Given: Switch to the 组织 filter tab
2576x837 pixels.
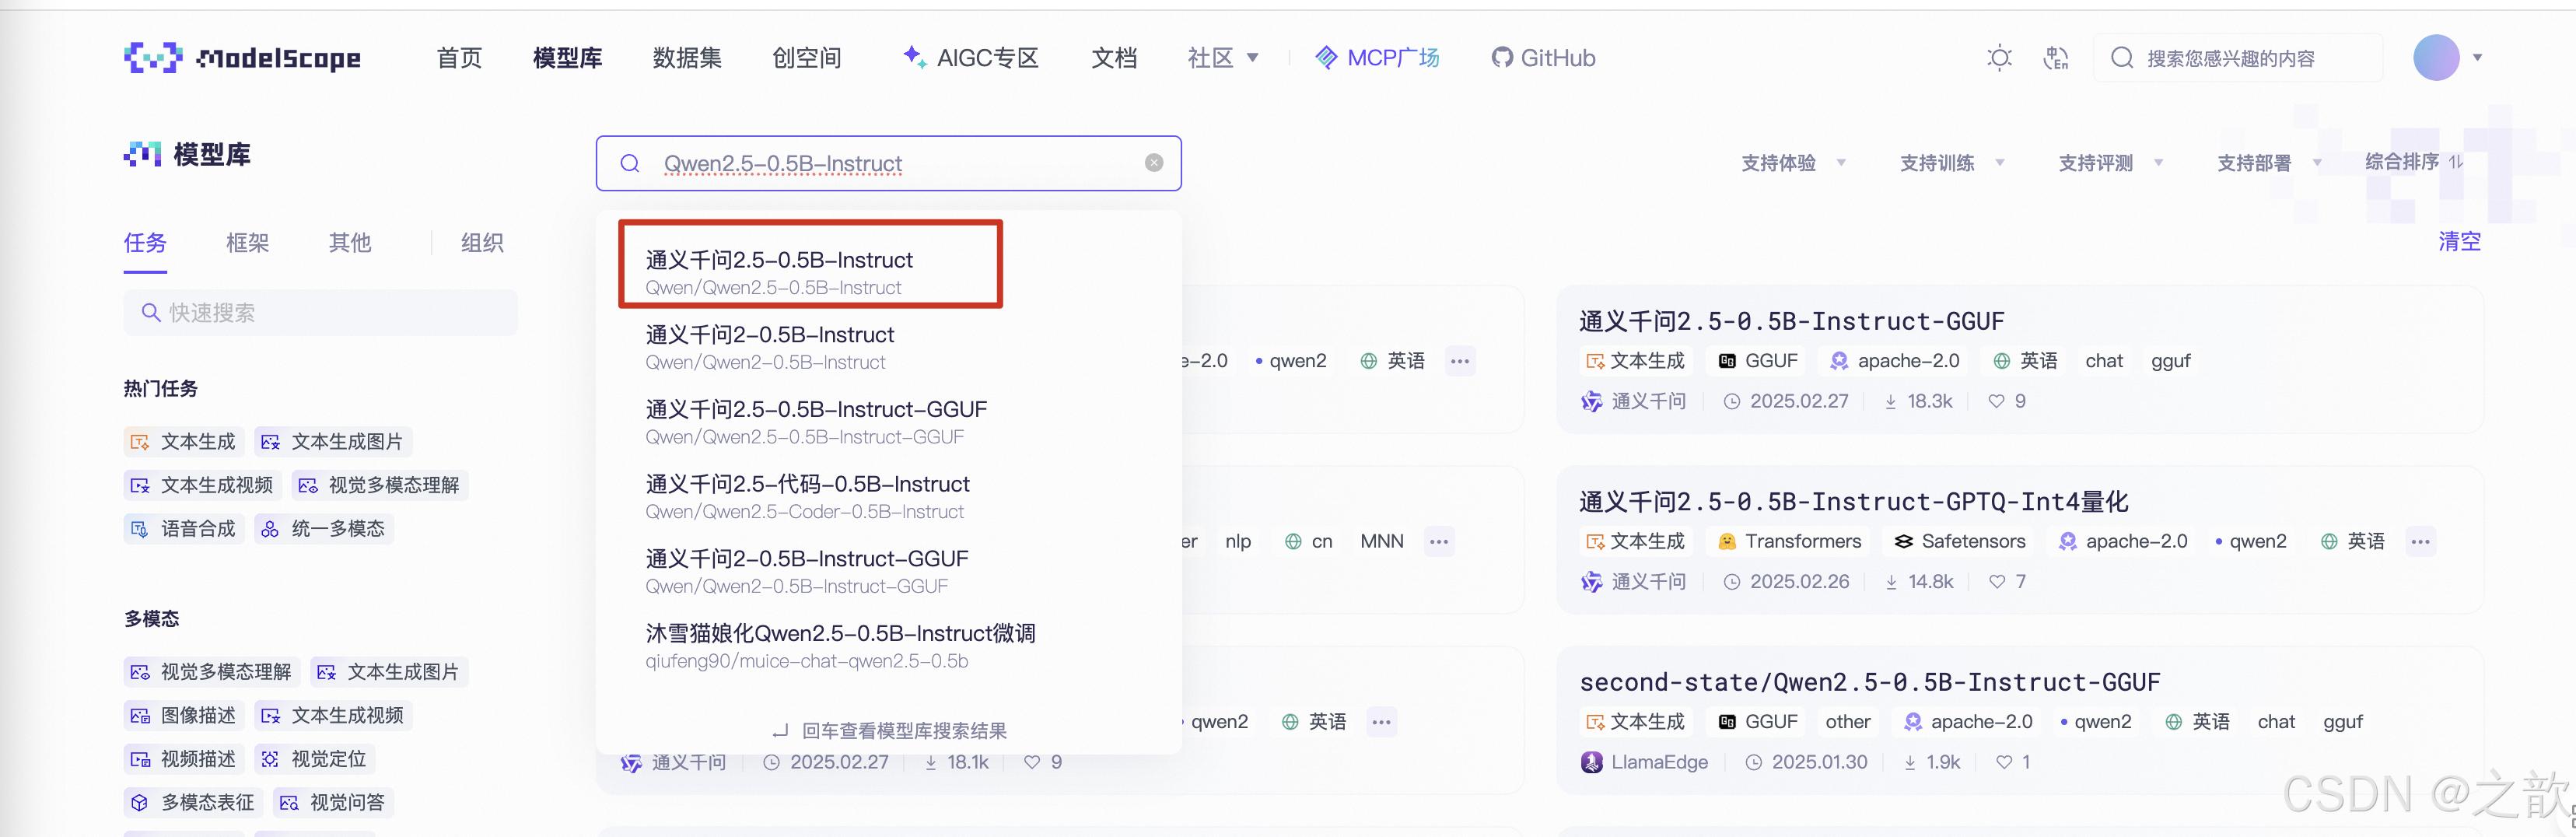Looking at the screenshot, I should pyautogui.click(x=482, y=243).
